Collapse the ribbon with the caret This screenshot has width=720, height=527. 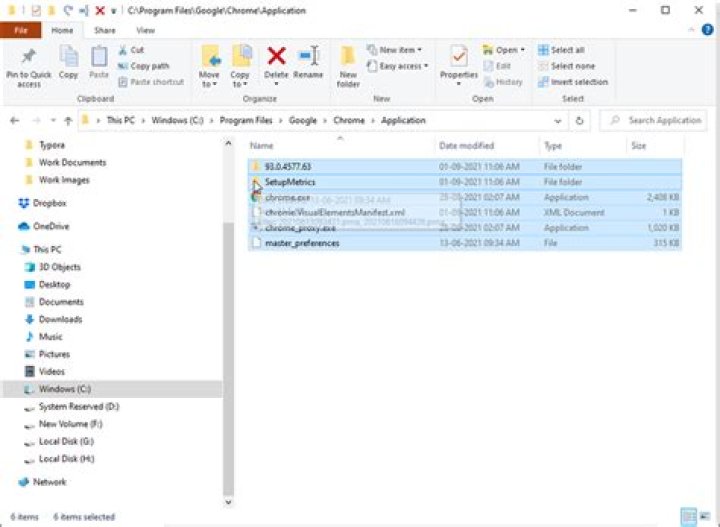click(691, 30)
